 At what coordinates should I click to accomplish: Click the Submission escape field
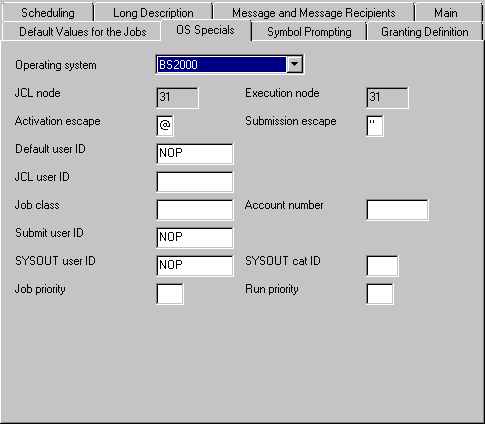pyautogui.click(x=375, y=126)
